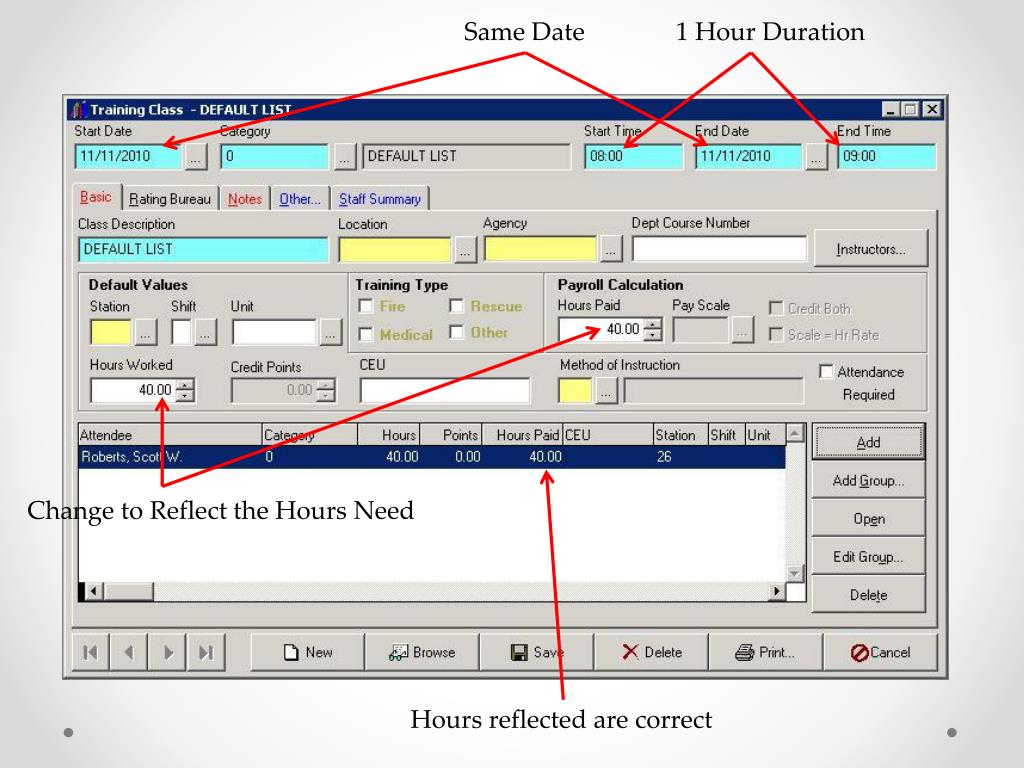Click in the Class Description field

point(203,249)
